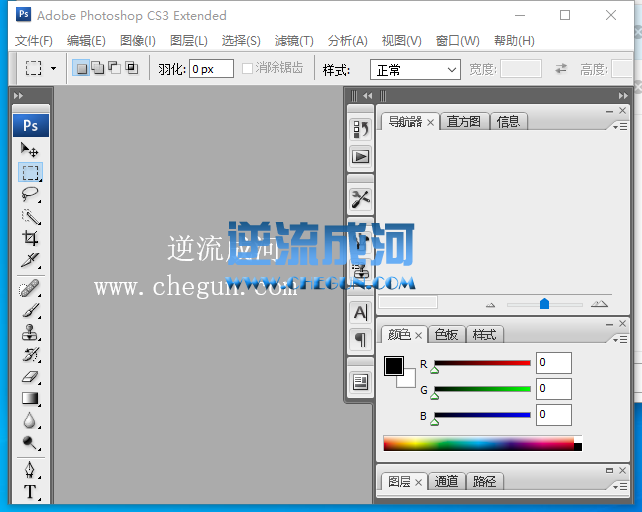Switch to the 路径 tab

click(x=484, y=481)
